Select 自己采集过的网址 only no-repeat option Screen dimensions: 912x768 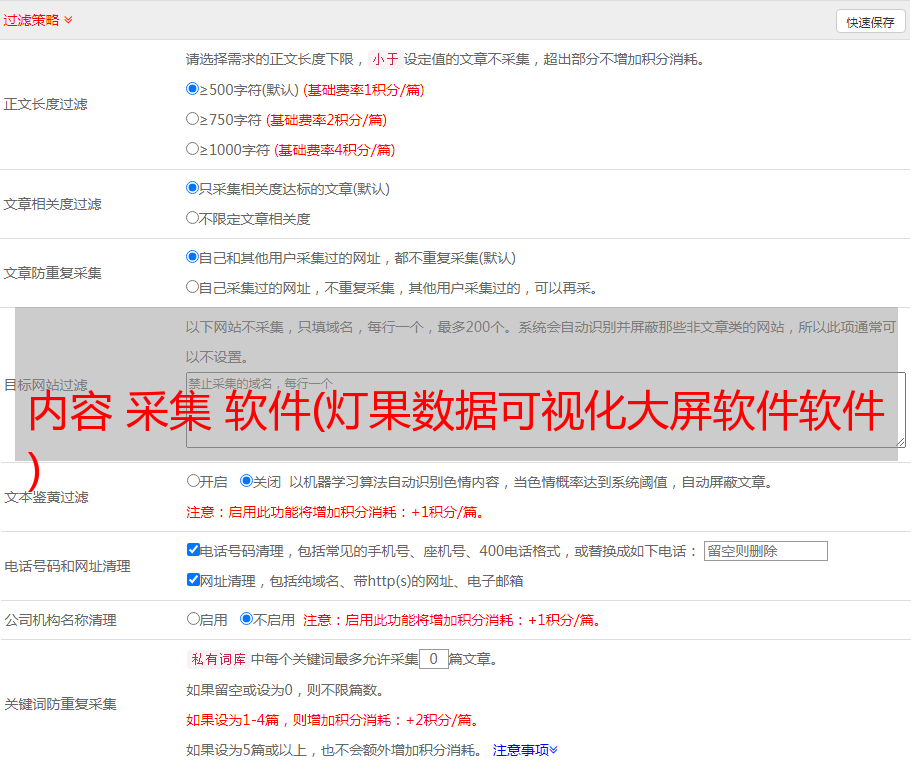tap(193, 287)
